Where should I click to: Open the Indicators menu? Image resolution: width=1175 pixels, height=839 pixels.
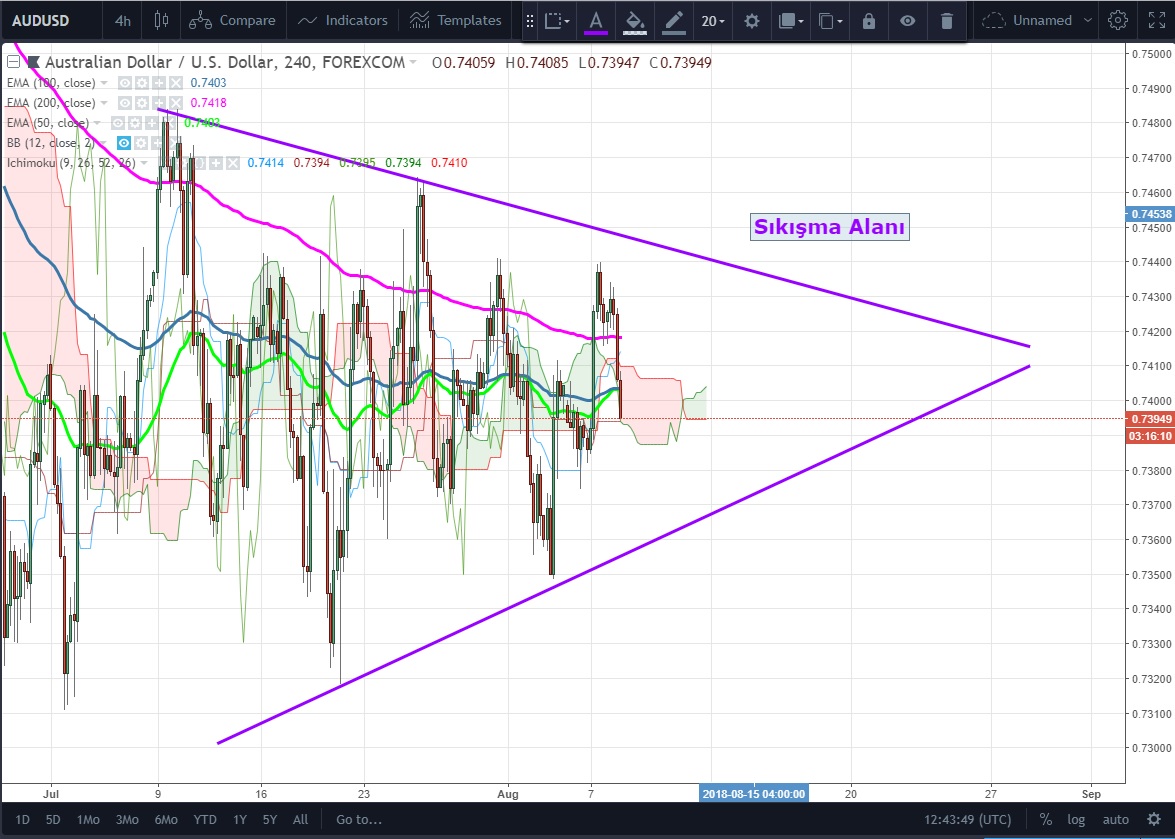pyautogui.click(x=343, y=20)
